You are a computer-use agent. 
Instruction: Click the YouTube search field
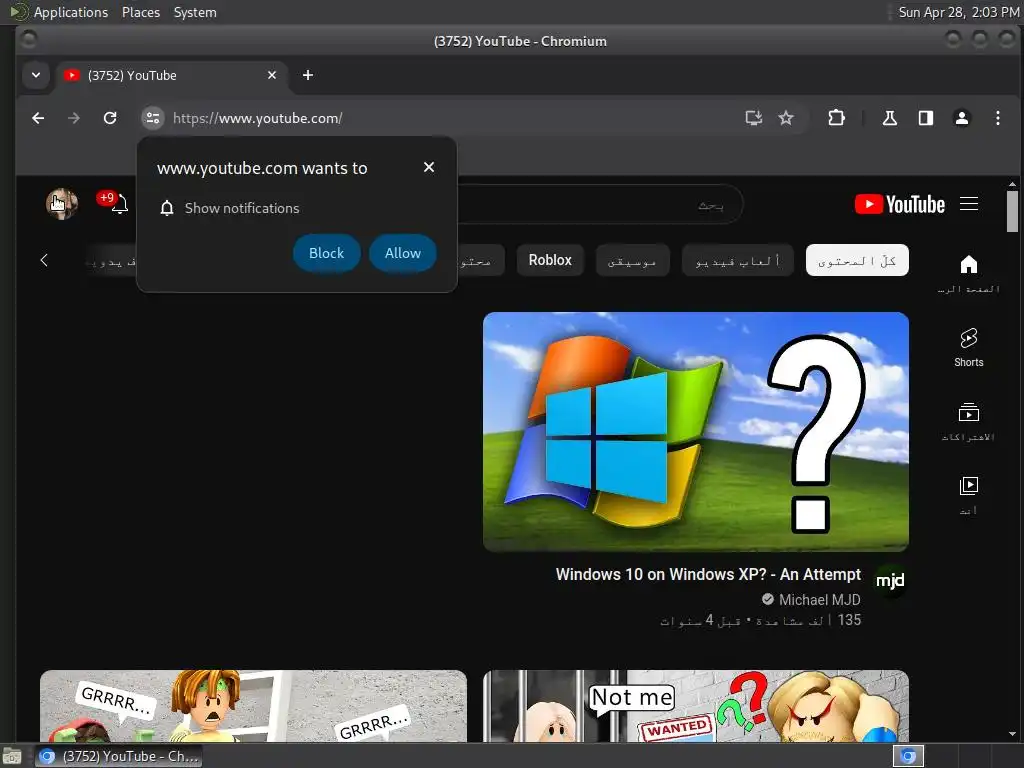coord(601,204)
